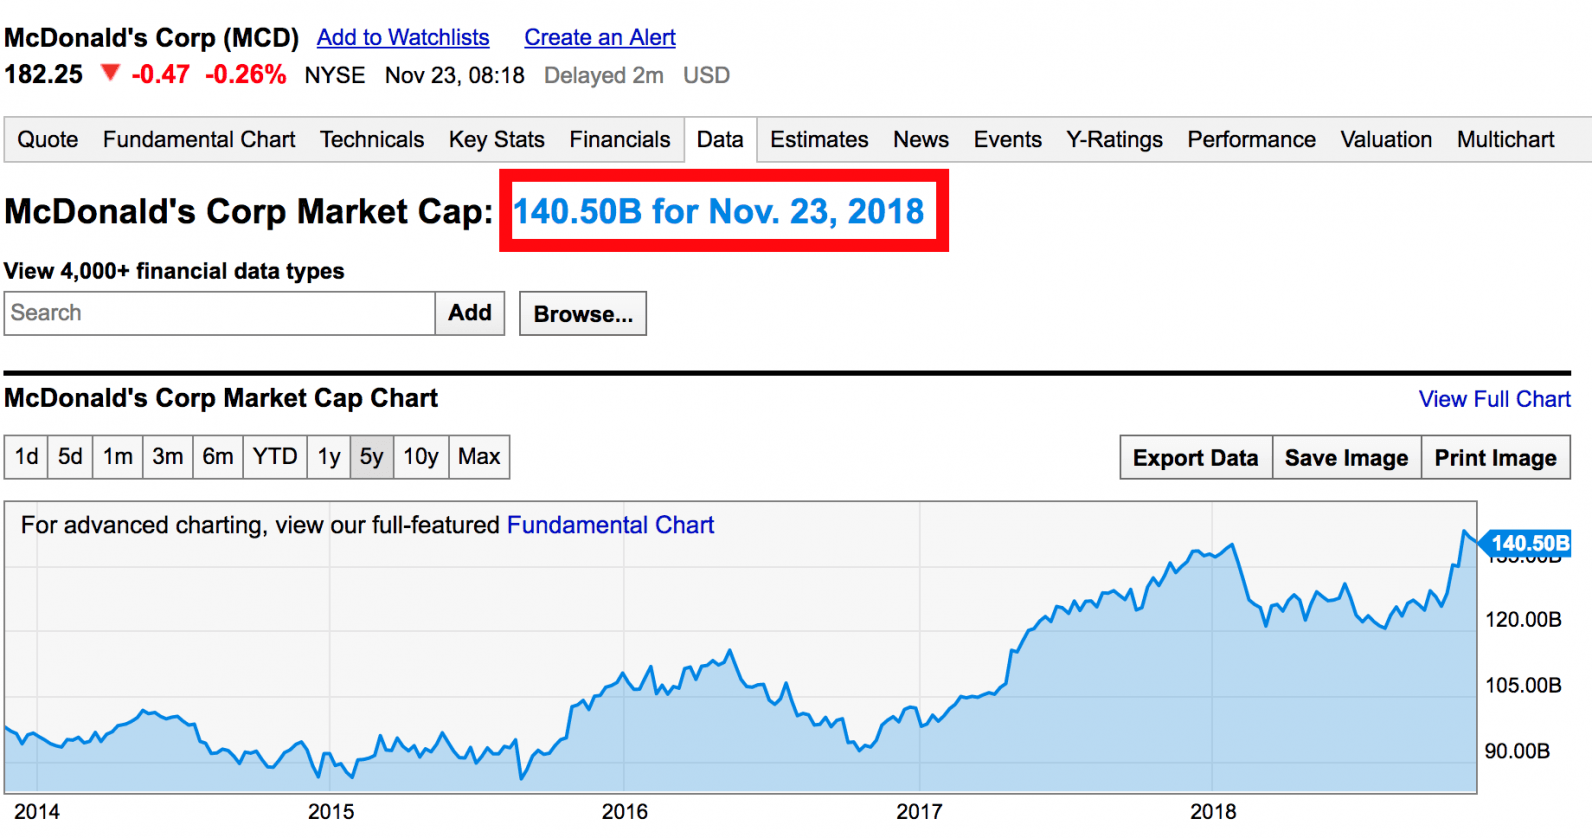
Task: Show the Max chart range
Action: (x=479, y=457)
